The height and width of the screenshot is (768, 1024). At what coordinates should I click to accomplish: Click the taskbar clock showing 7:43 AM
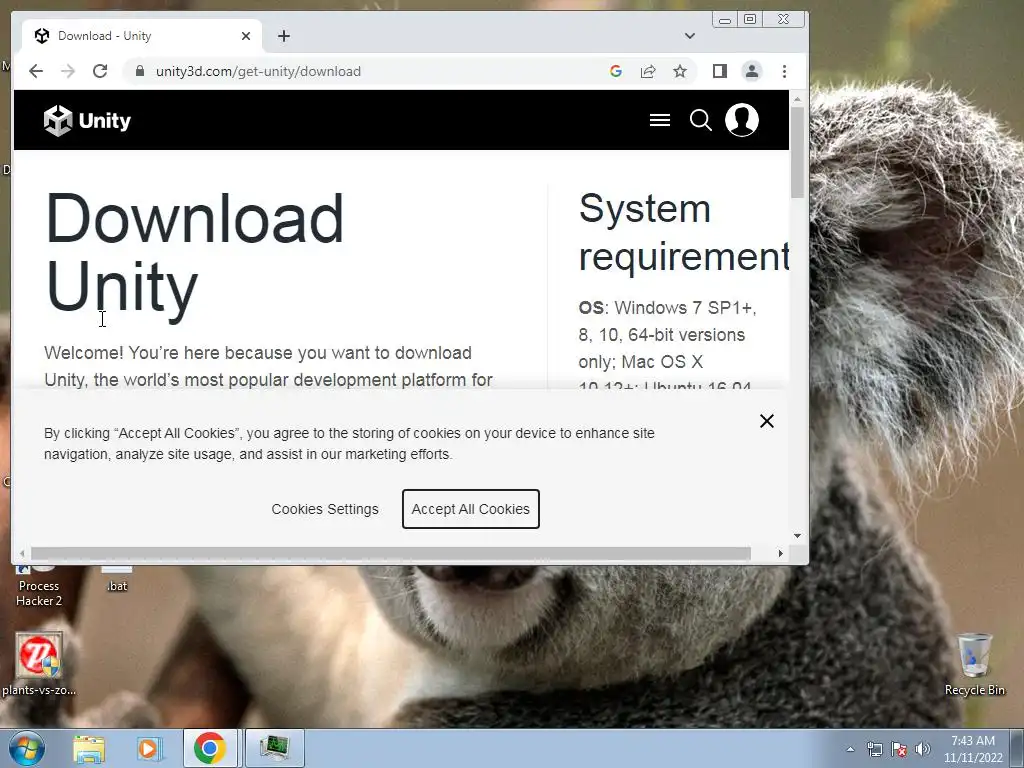coord(973,749)
